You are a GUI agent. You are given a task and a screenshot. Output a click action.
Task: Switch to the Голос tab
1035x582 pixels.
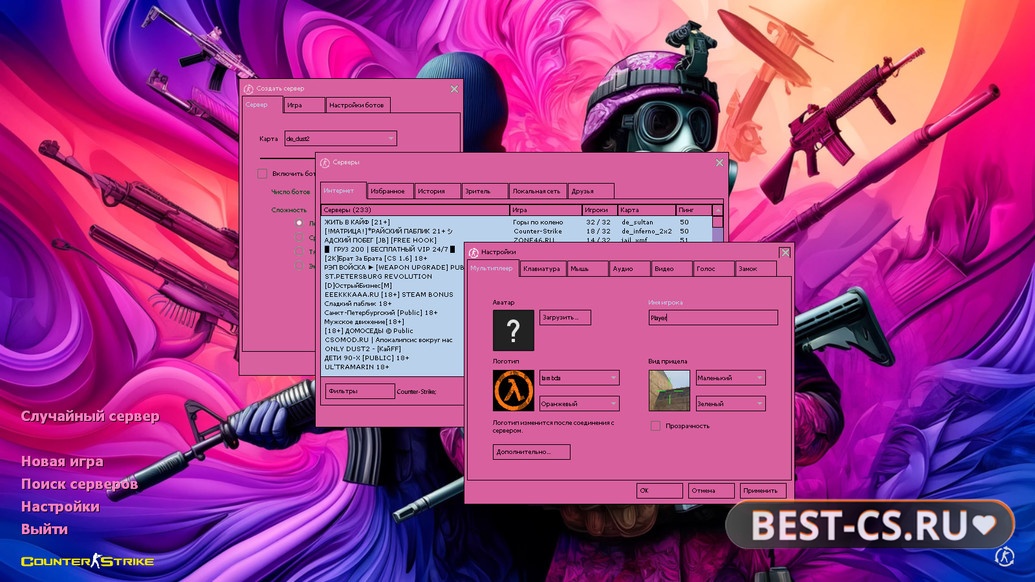tap(714, 269)
